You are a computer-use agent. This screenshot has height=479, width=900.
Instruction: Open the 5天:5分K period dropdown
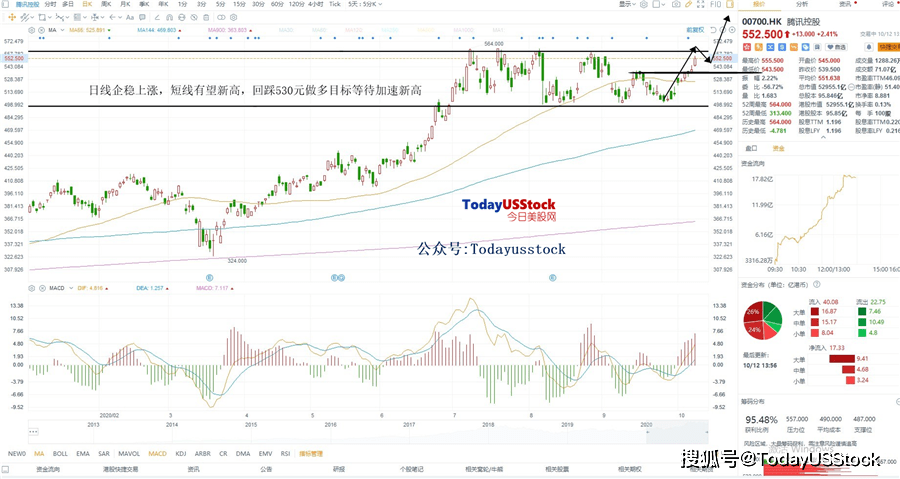(x=364, y=4)
